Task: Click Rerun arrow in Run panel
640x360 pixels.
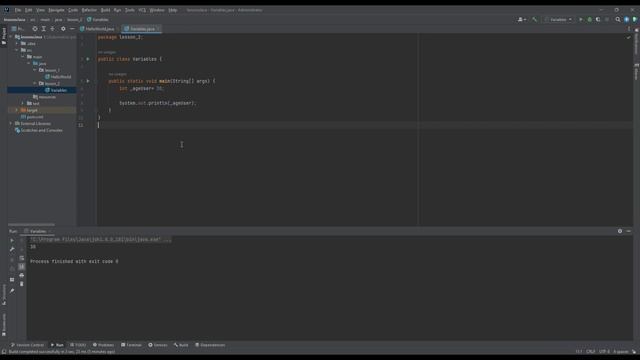Action: click(x=12, y=240)
